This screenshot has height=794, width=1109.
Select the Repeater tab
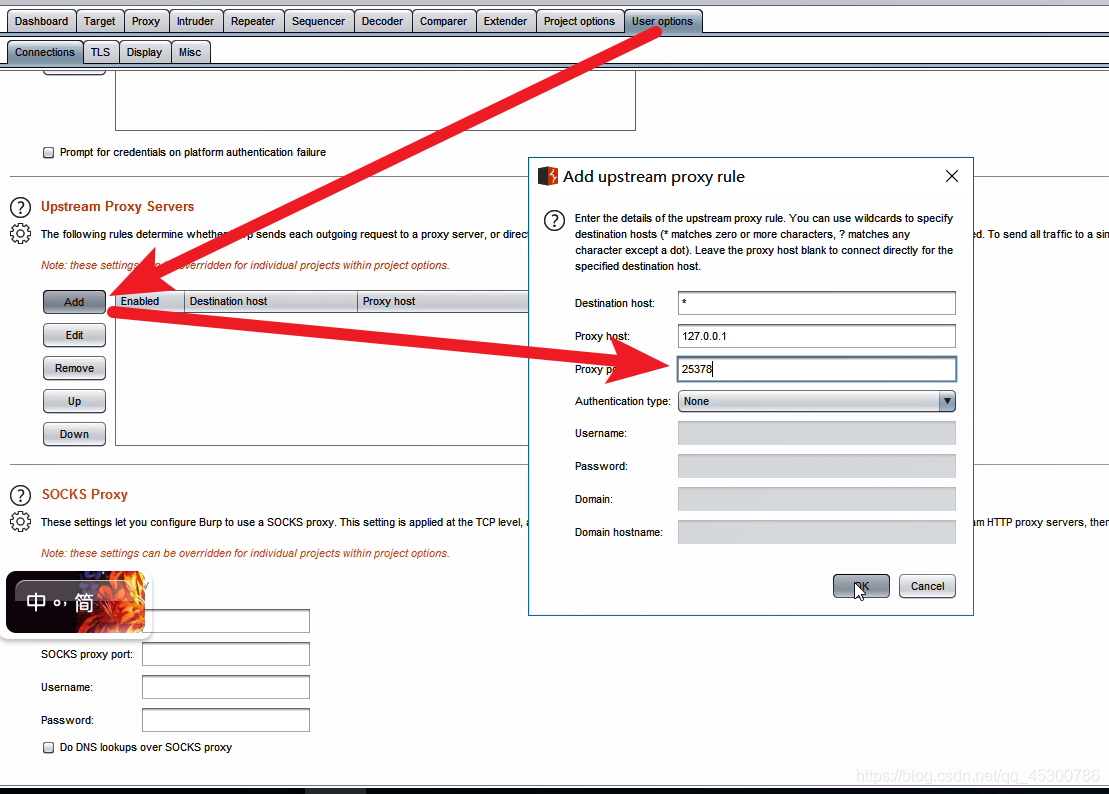pyautogui.click(x=252, y=21)
